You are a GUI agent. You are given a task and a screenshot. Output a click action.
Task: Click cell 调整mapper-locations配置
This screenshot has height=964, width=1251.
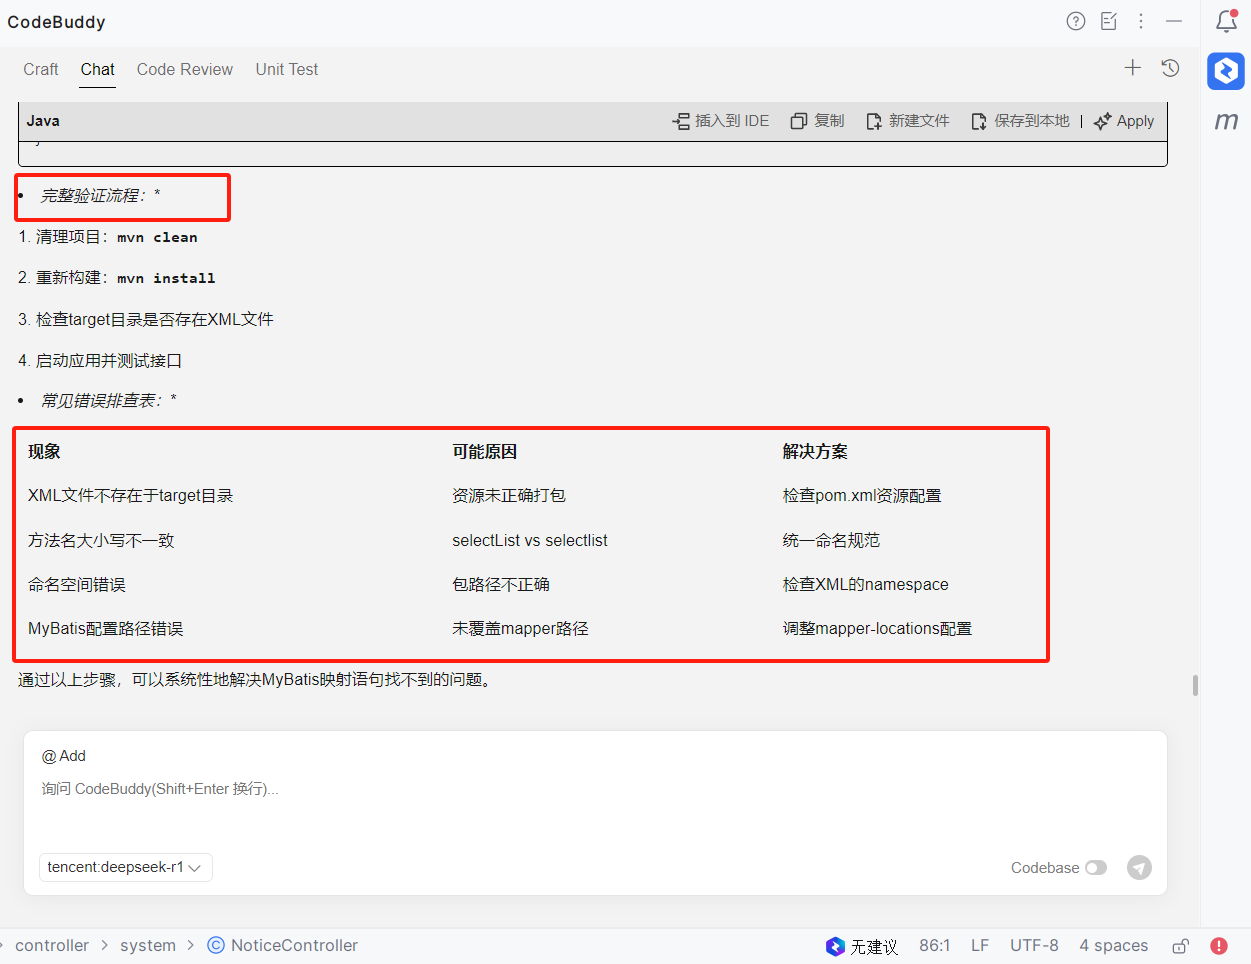pyautogui.click(x=877, y=628)
